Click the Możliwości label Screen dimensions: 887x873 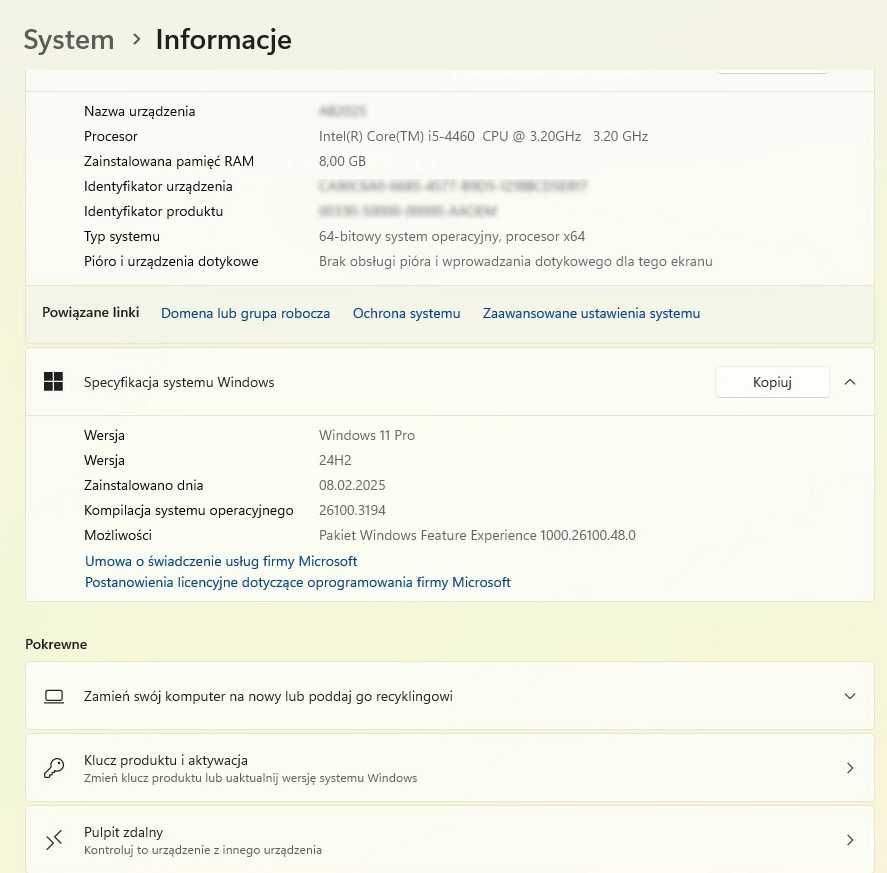118,535
